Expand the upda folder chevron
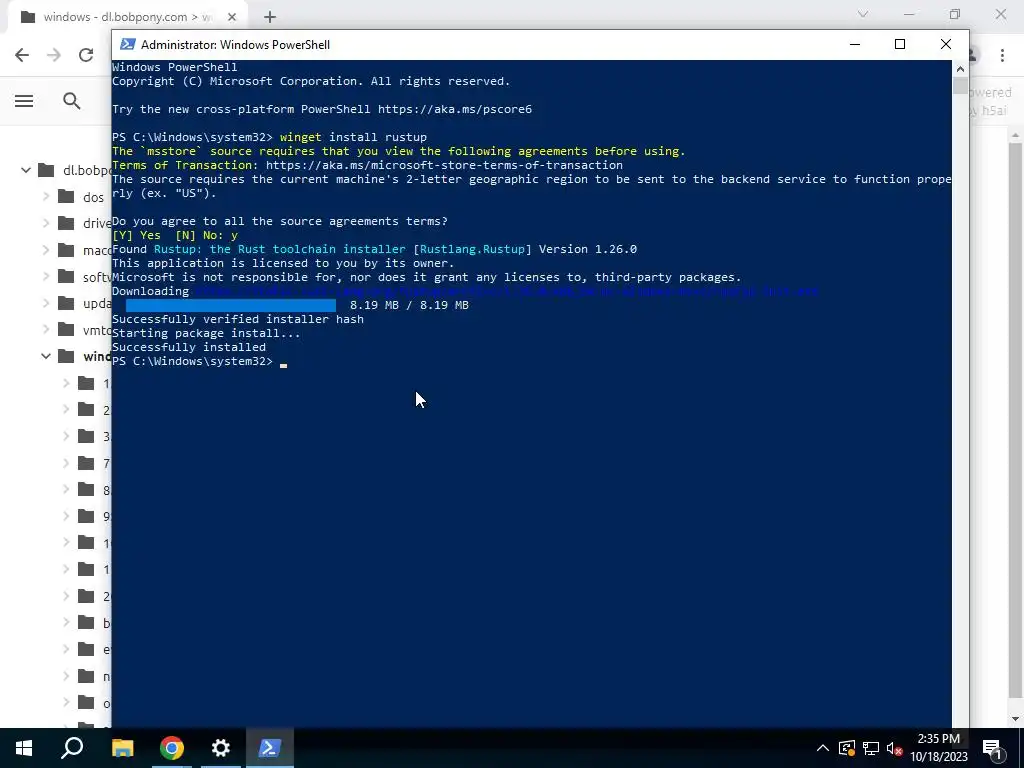Image resolution: width=1024 pixels, height=768 pixels. 46,303
